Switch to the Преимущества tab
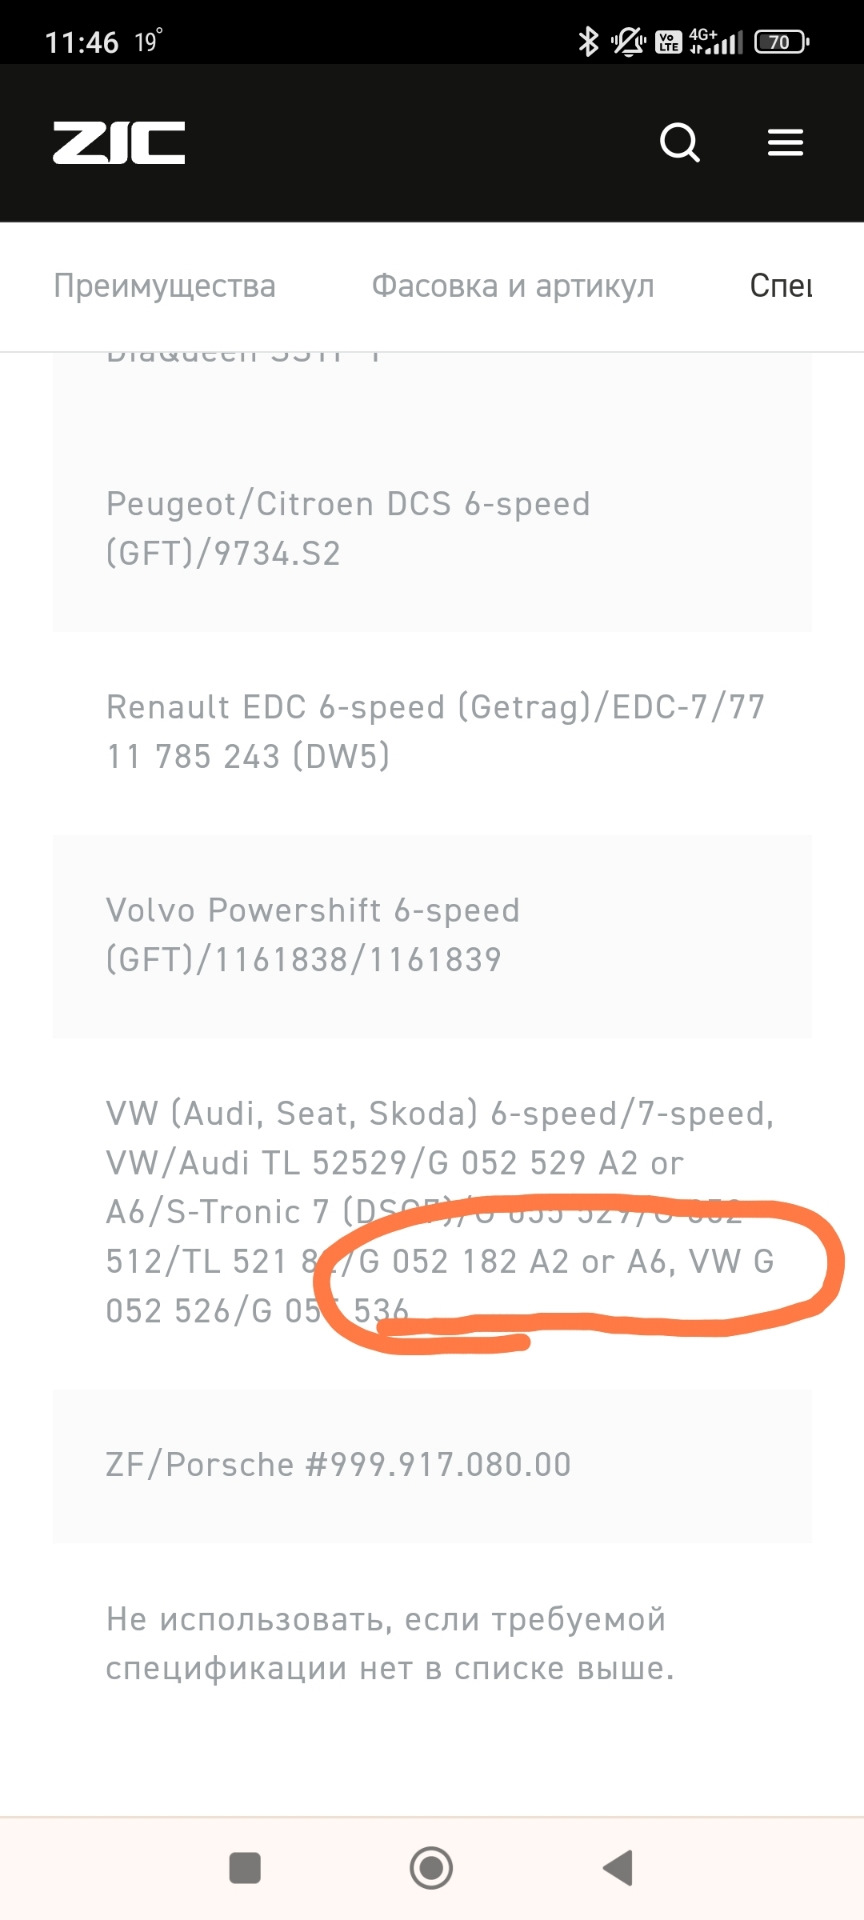864x1920 pixels. tap(164, 286)
